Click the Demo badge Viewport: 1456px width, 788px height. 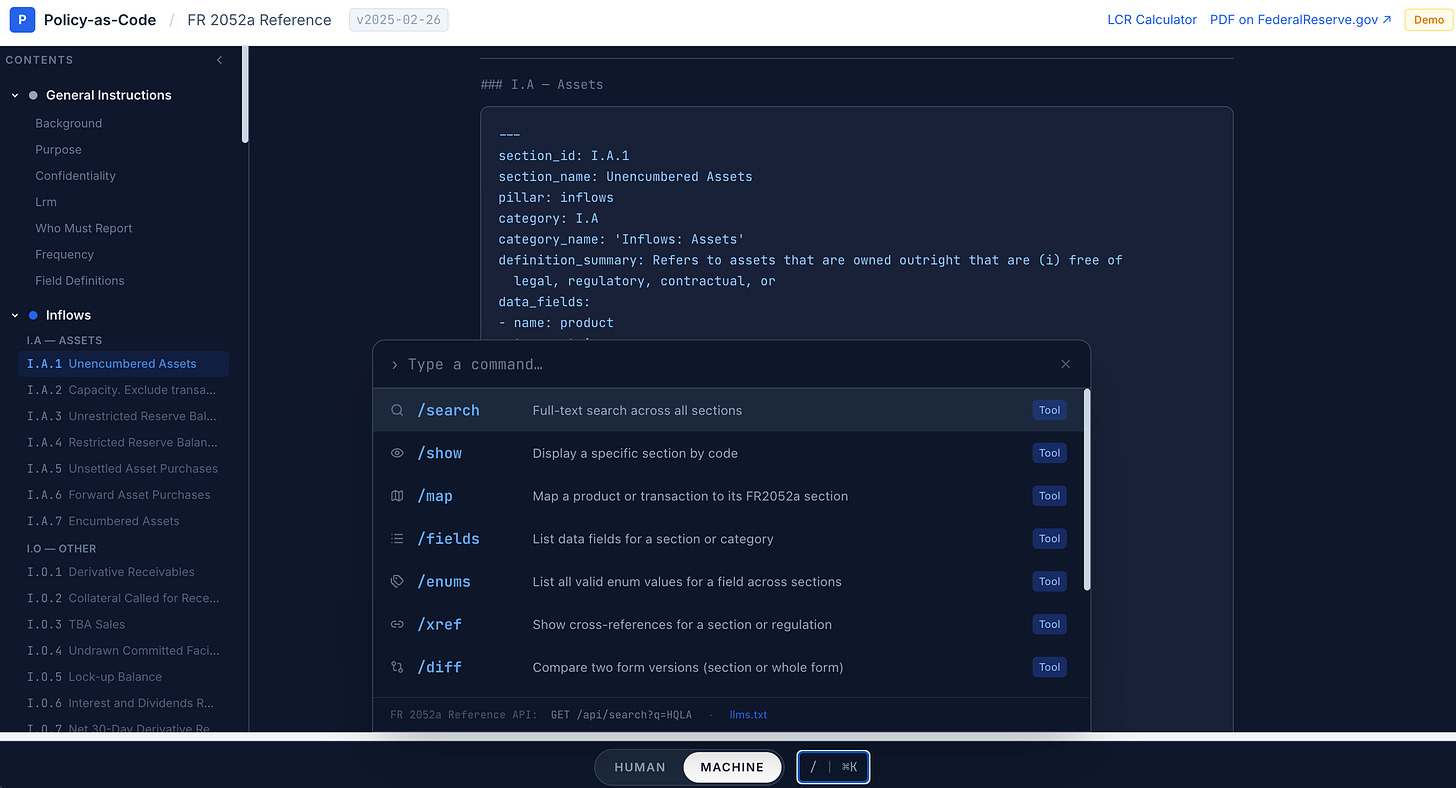pyautogui.click(x=1429, y=19)
